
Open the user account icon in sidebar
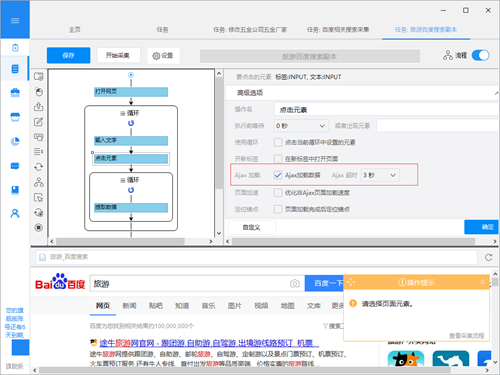(15, 213)
